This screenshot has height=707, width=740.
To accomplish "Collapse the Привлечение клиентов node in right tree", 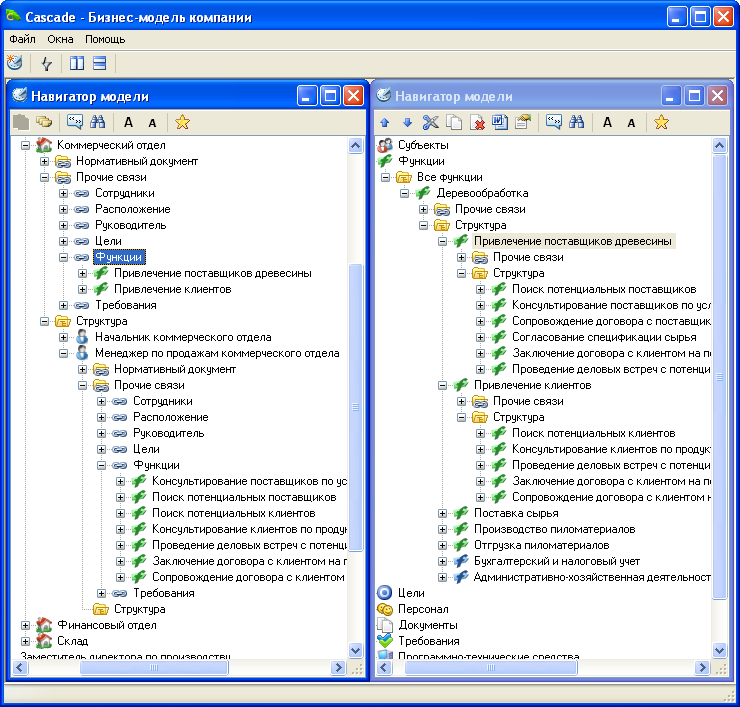I will [442, 386].
